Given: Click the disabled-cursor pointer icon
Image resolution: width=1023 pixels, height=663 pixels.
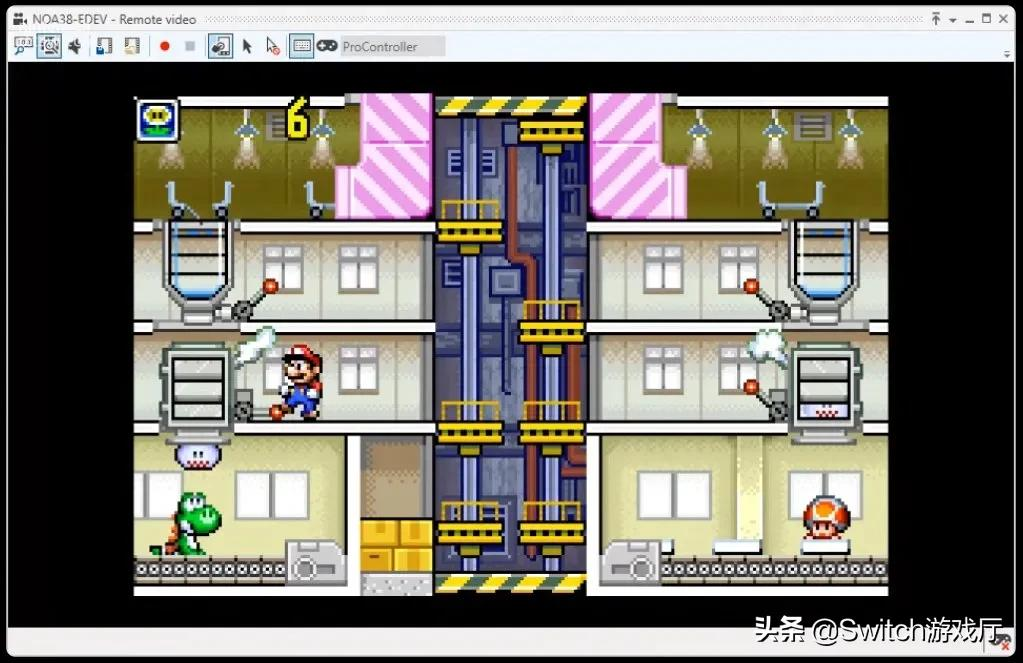Looking at the screenshot, I should pos(273,46).
